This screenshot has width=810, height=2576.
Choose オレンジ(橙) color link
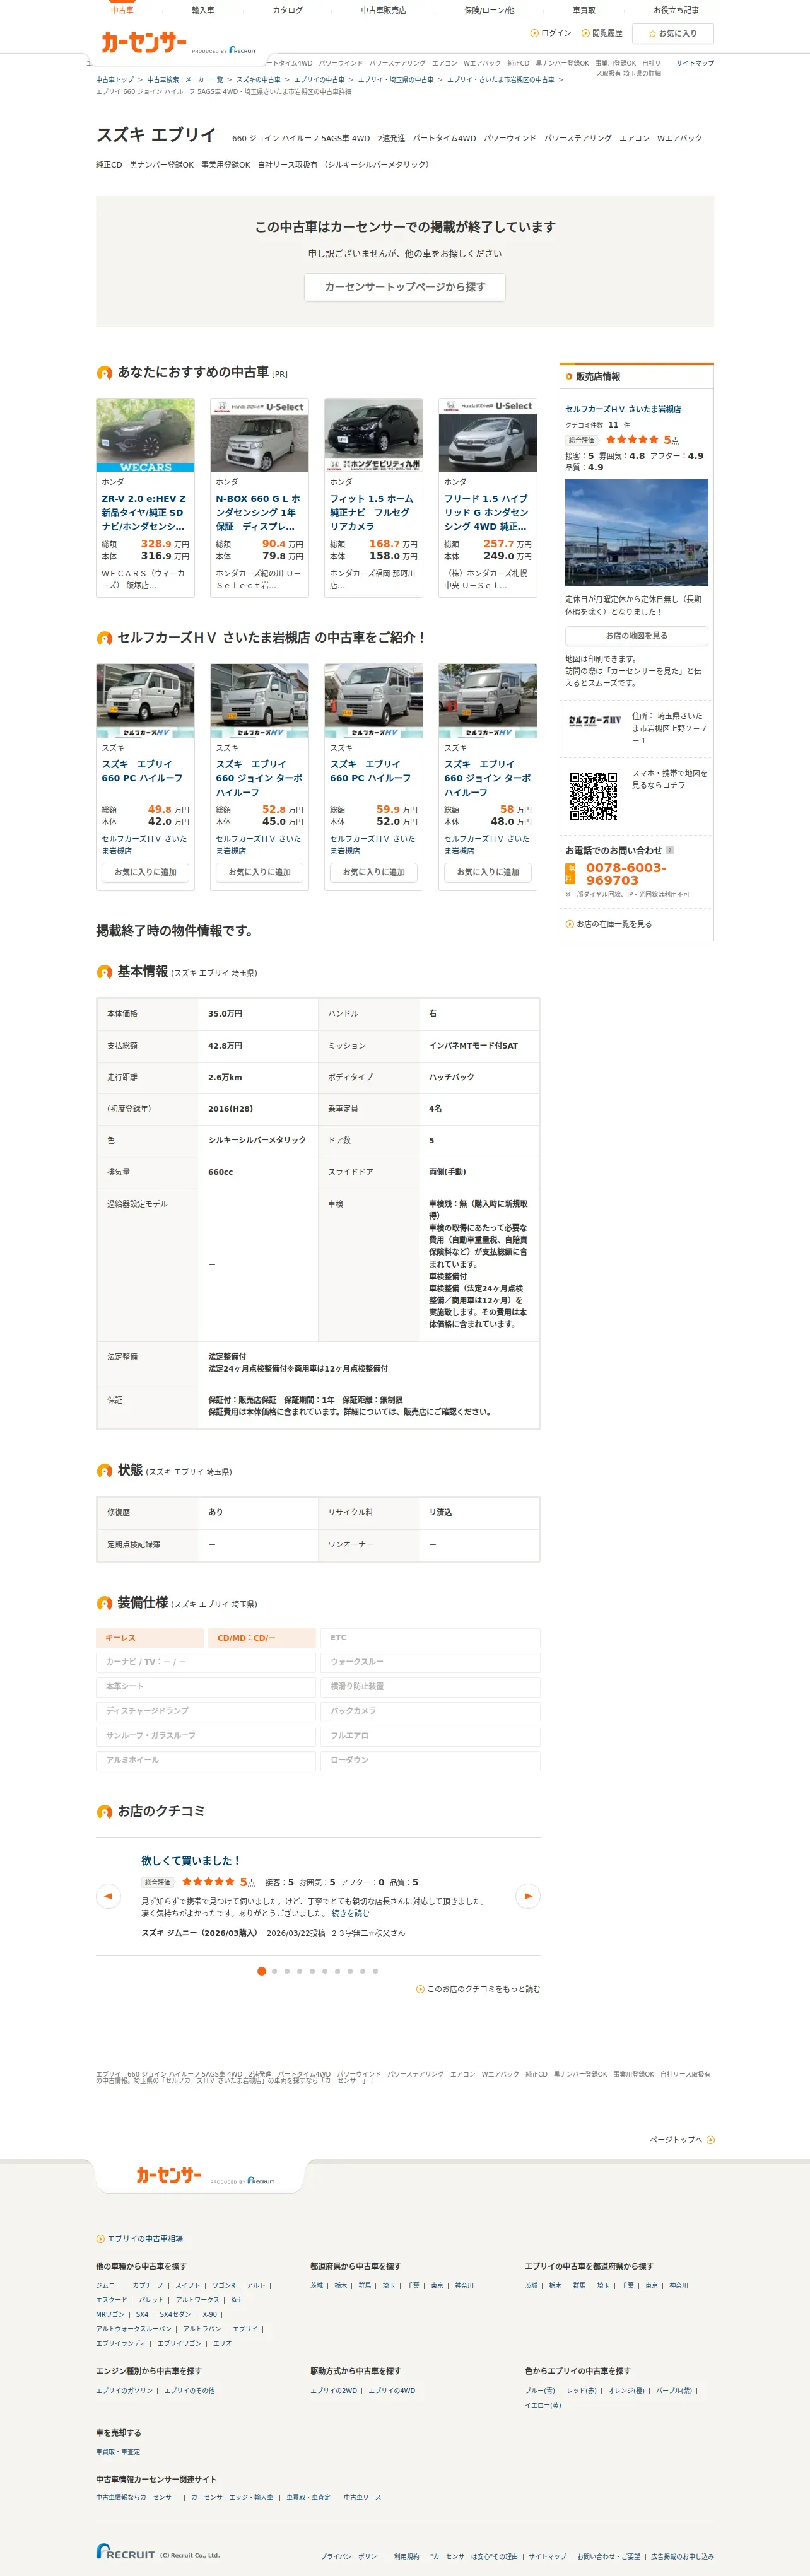(626, 2390)
